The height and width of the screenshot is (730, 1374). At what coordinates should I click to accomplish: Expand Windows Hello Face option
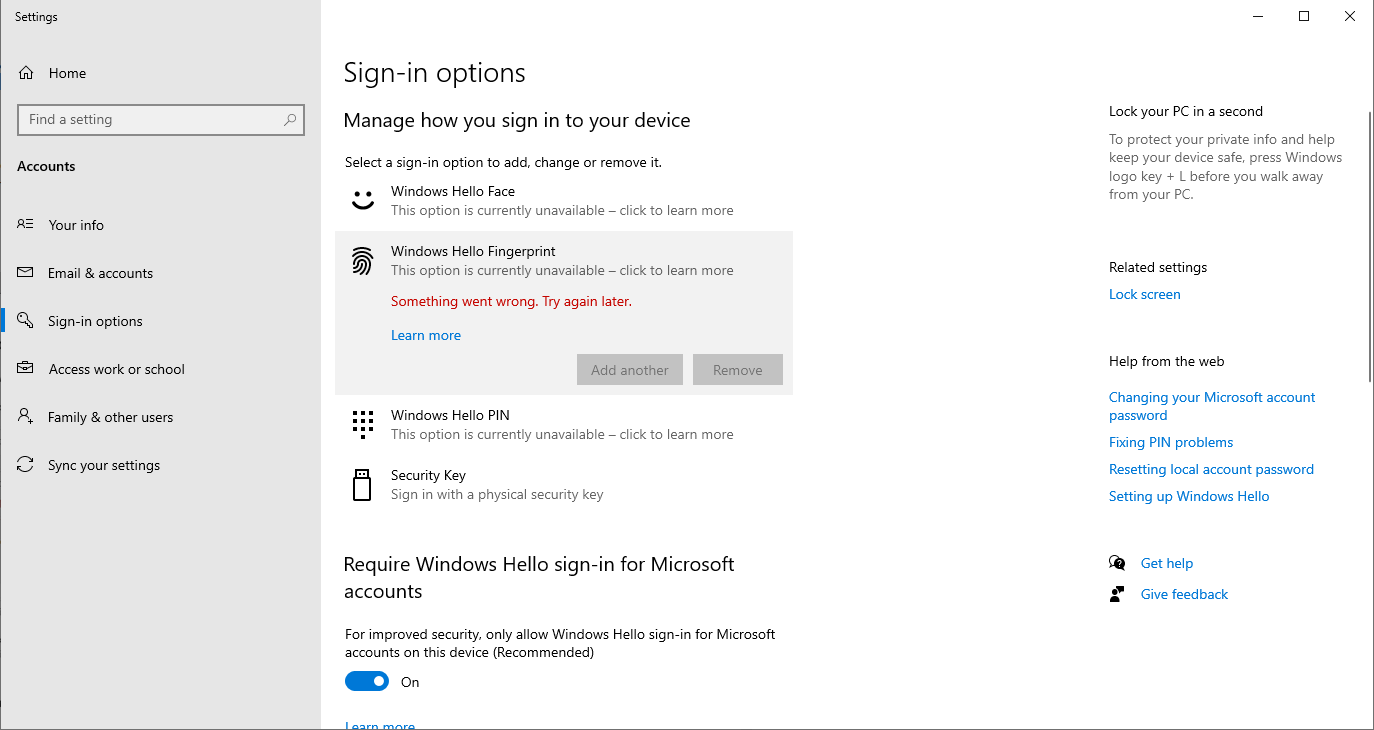(x=564, y=200)
